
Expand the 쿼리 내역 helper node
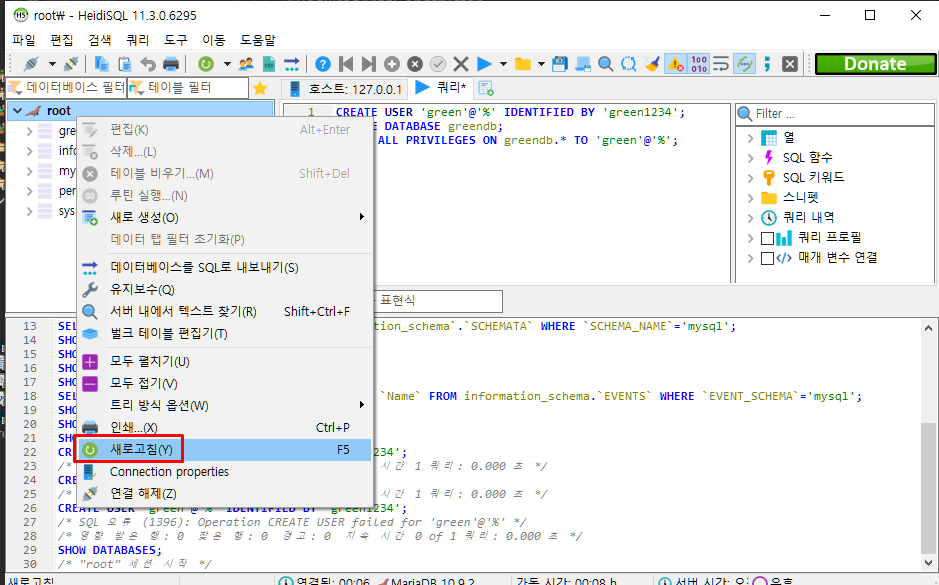750,218
